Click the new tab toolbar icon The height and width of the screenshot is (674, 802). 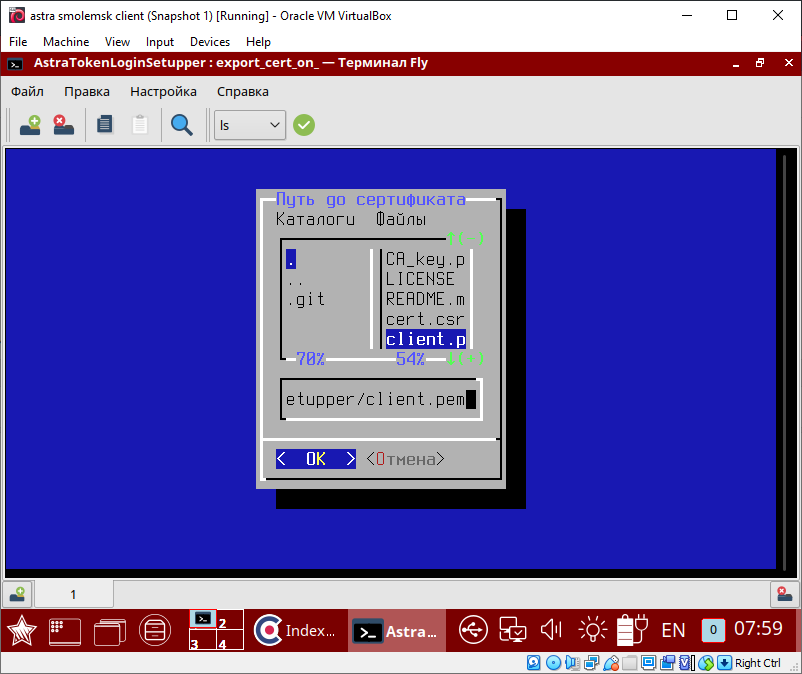tap(30, 125)
